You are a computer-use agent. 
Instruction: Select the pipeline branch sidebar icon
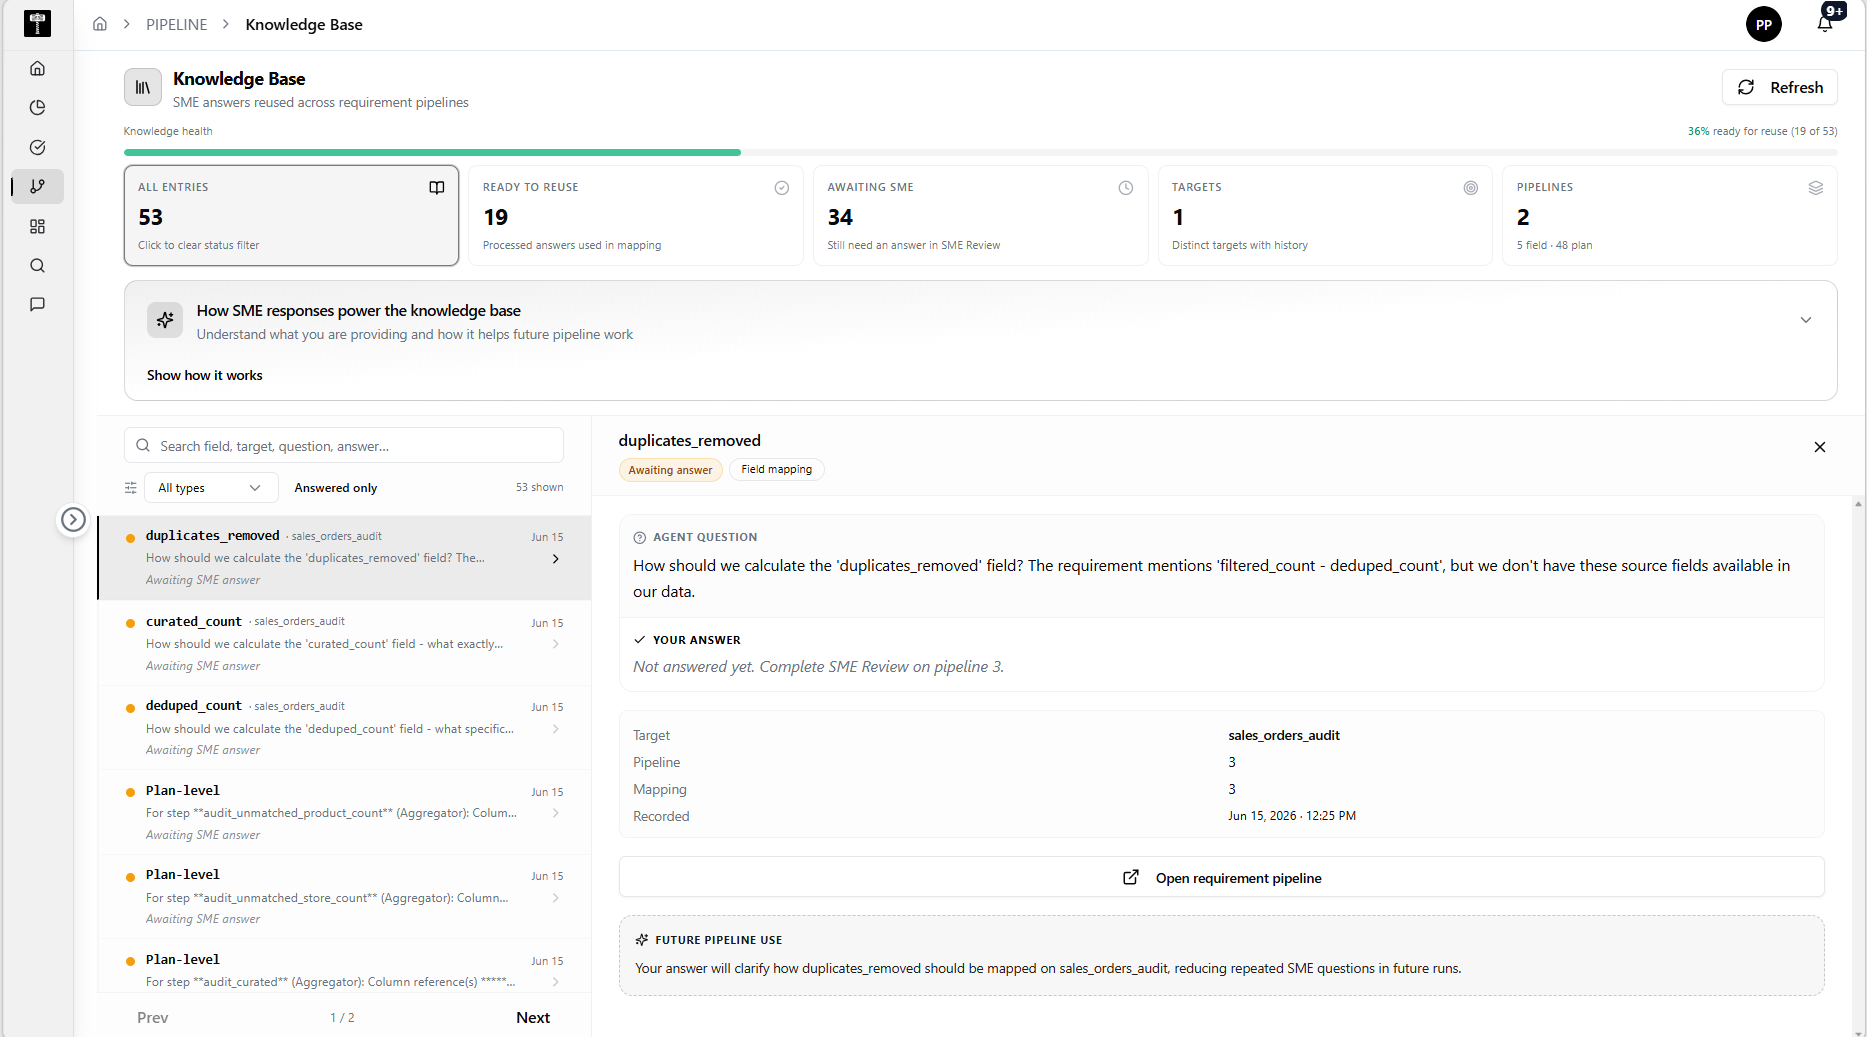click(x=37, y=186)
